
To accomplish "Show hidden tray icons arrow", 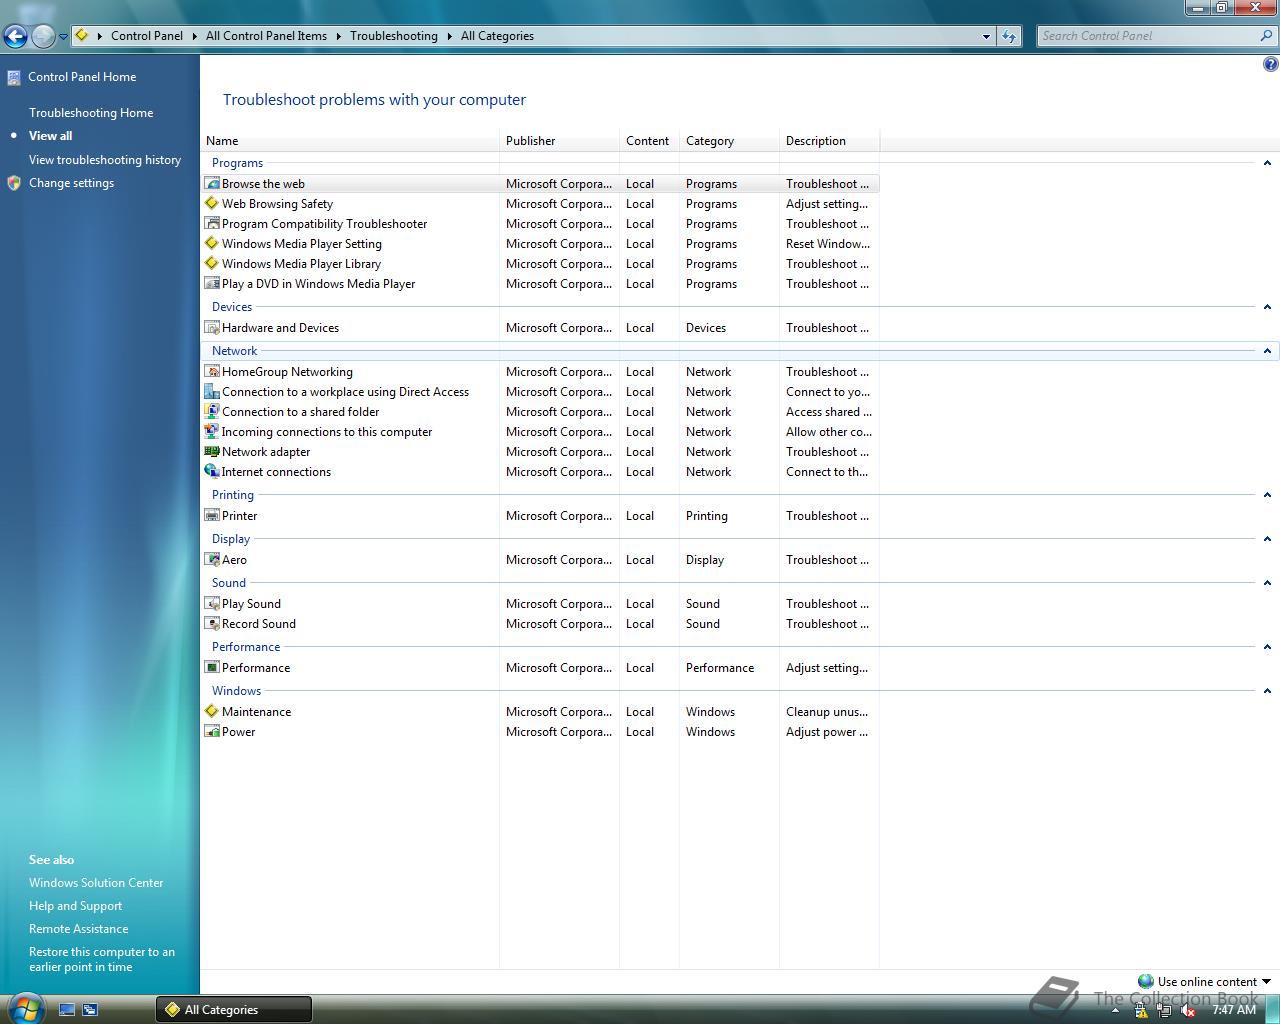I will point(1115,1011).
